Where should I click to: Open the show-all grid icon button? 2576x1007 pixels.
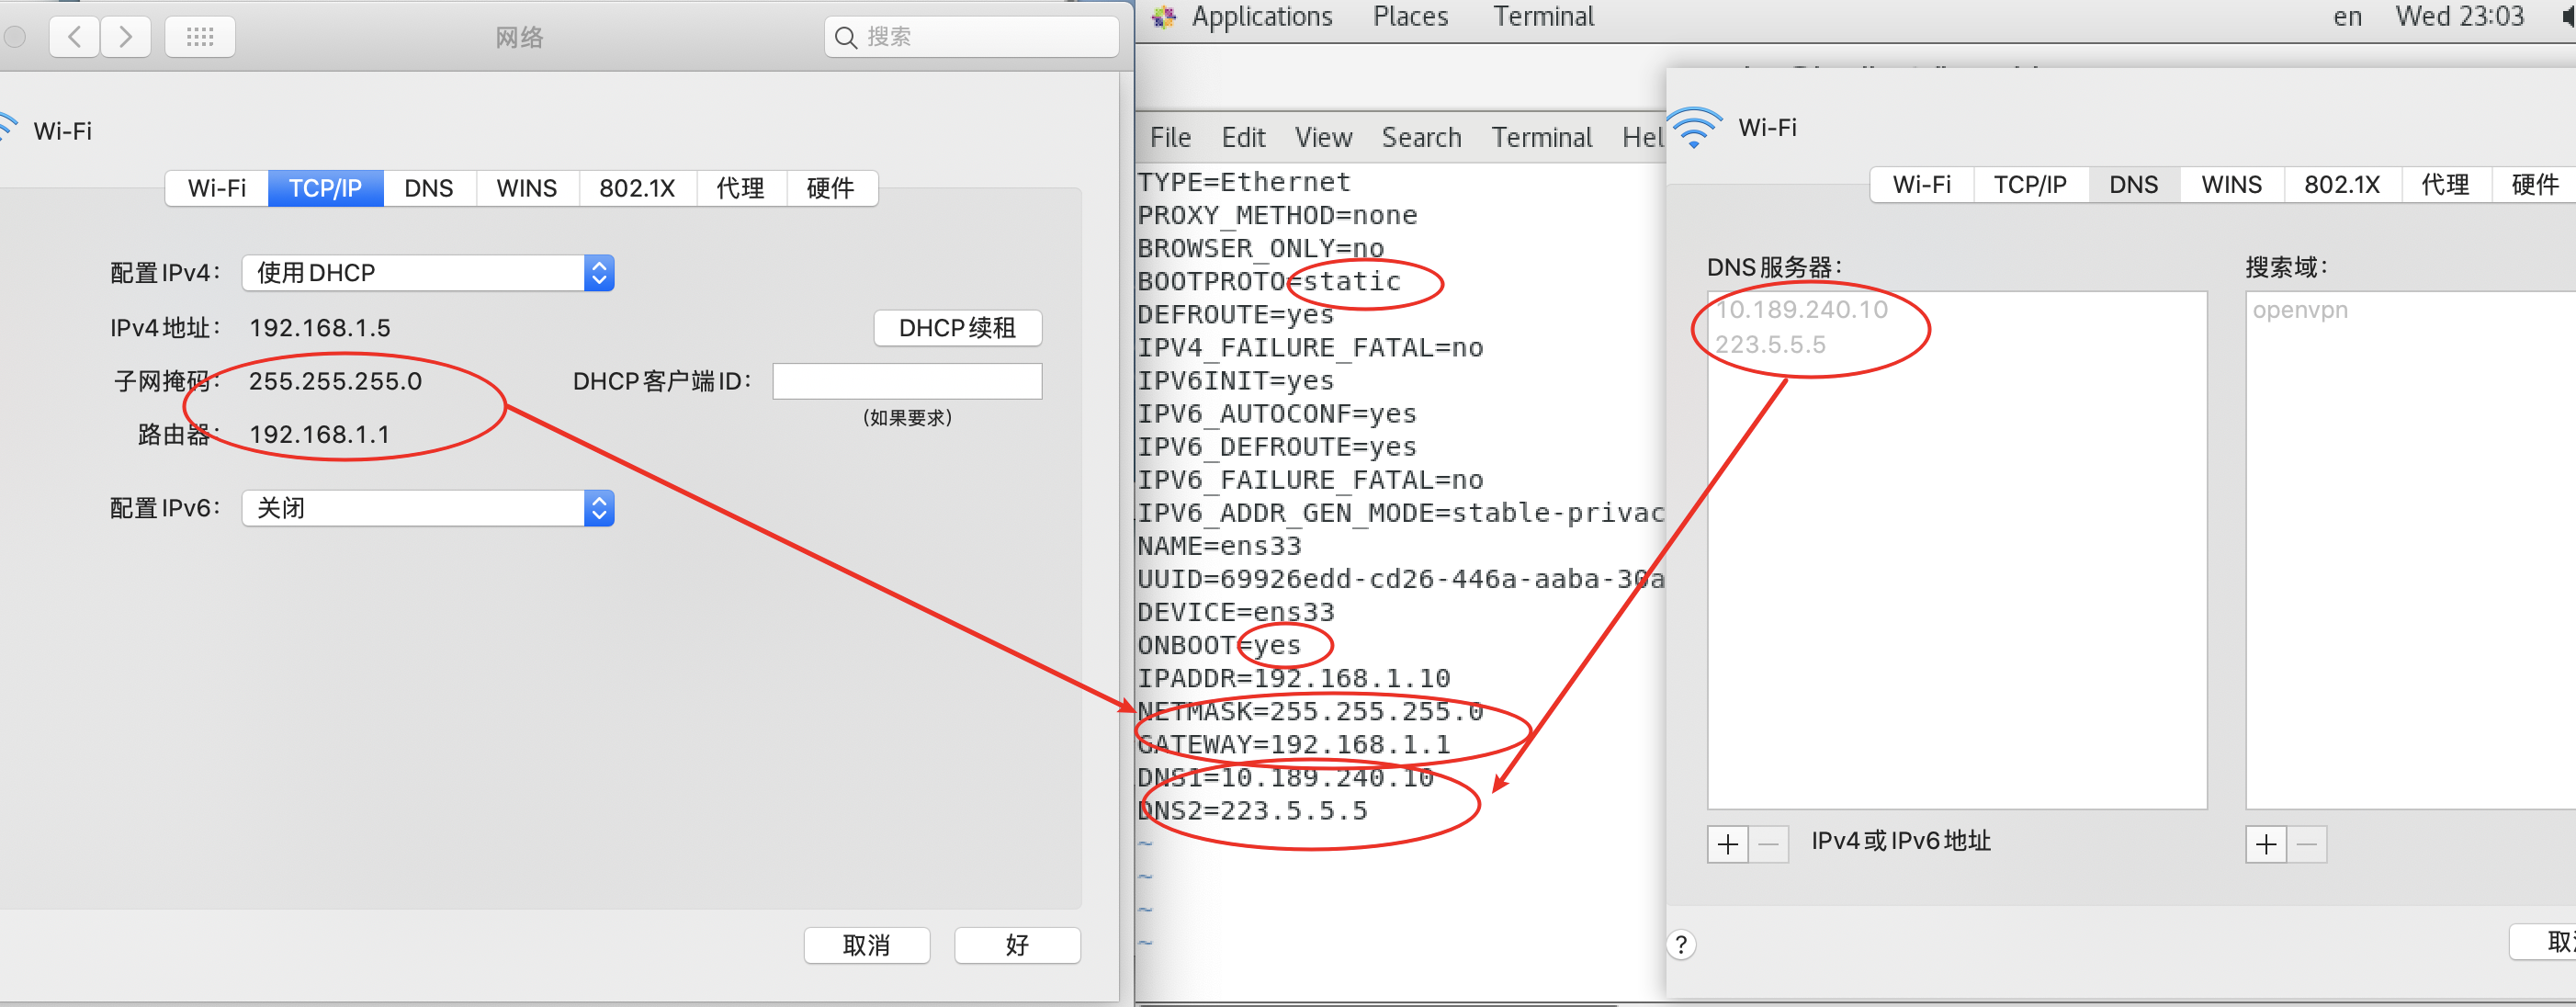[200, 37]
